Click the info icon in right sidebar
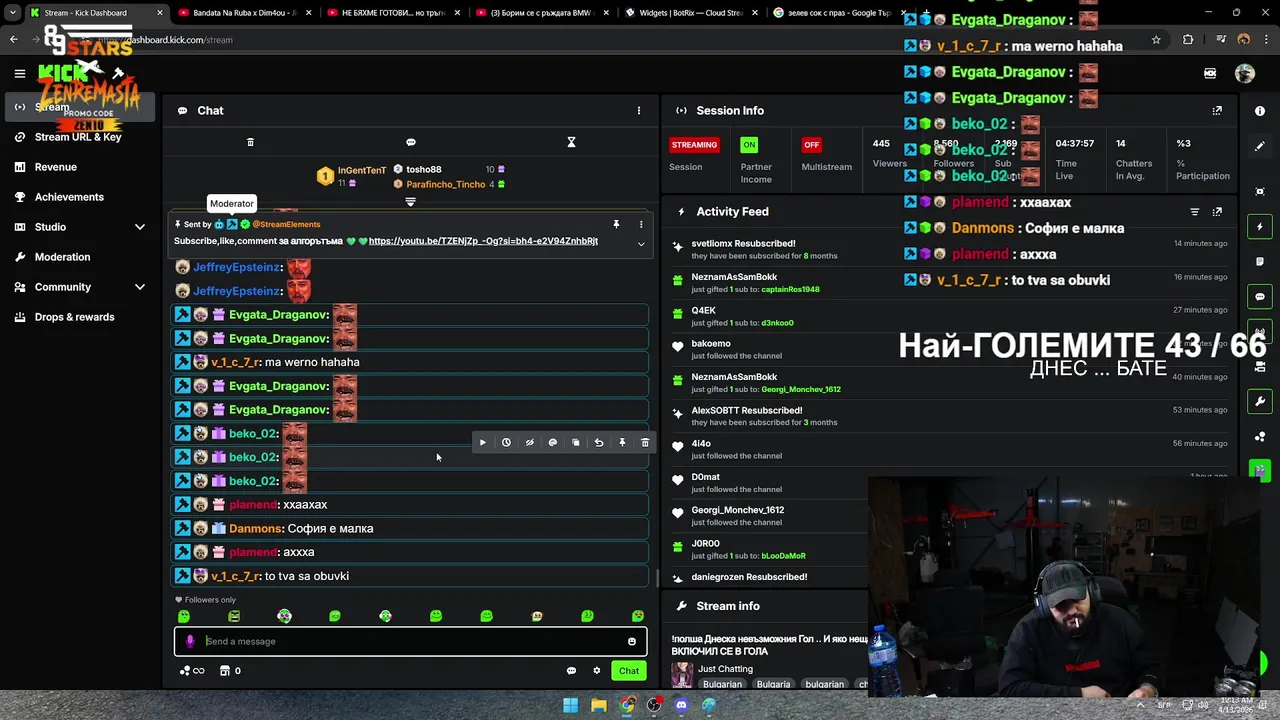The width and height of the screenshot is (1280, 720). pos(1260,111)
